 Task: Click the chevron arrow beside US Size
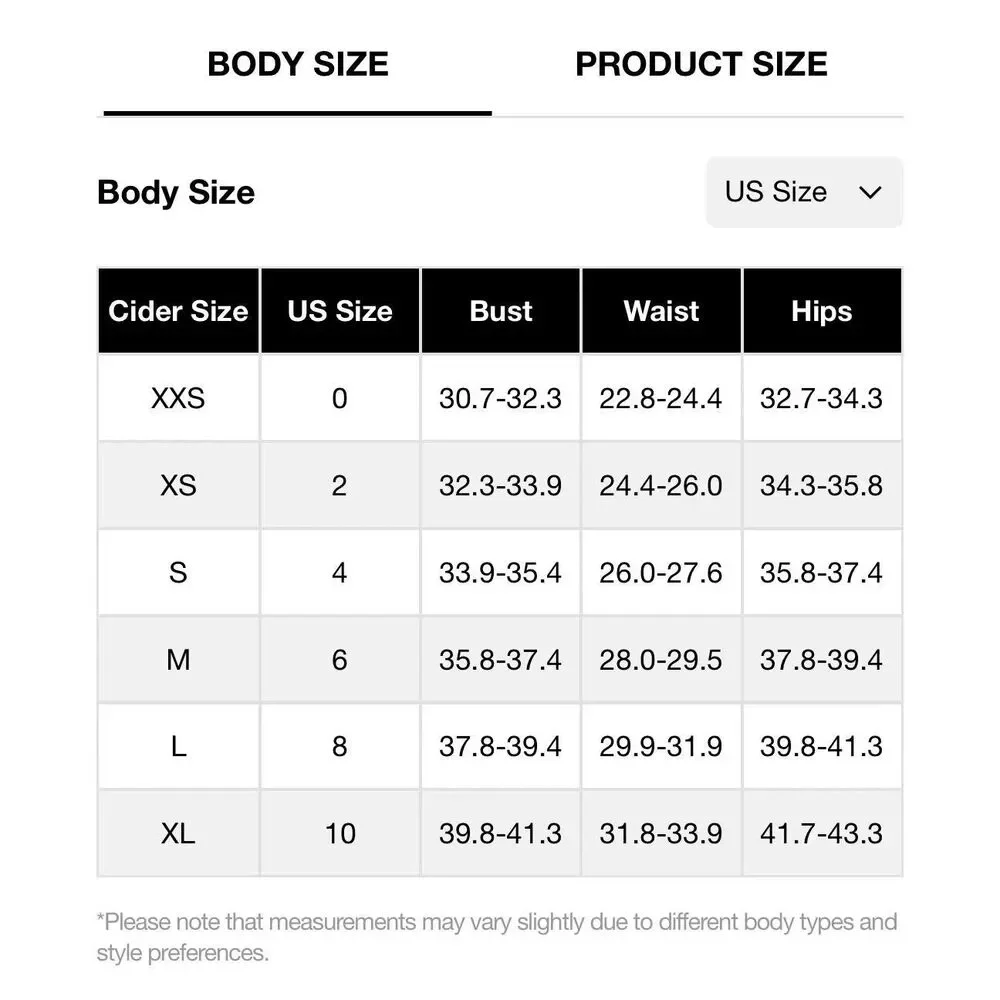870,192
